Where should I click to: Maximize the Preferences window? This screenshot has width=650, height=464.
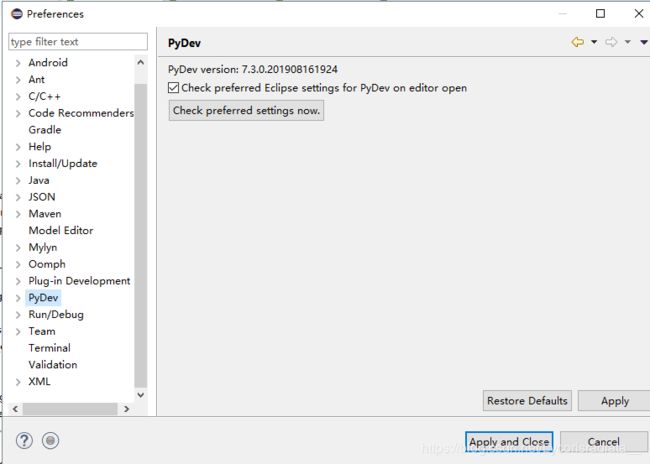tap(600, 14)
